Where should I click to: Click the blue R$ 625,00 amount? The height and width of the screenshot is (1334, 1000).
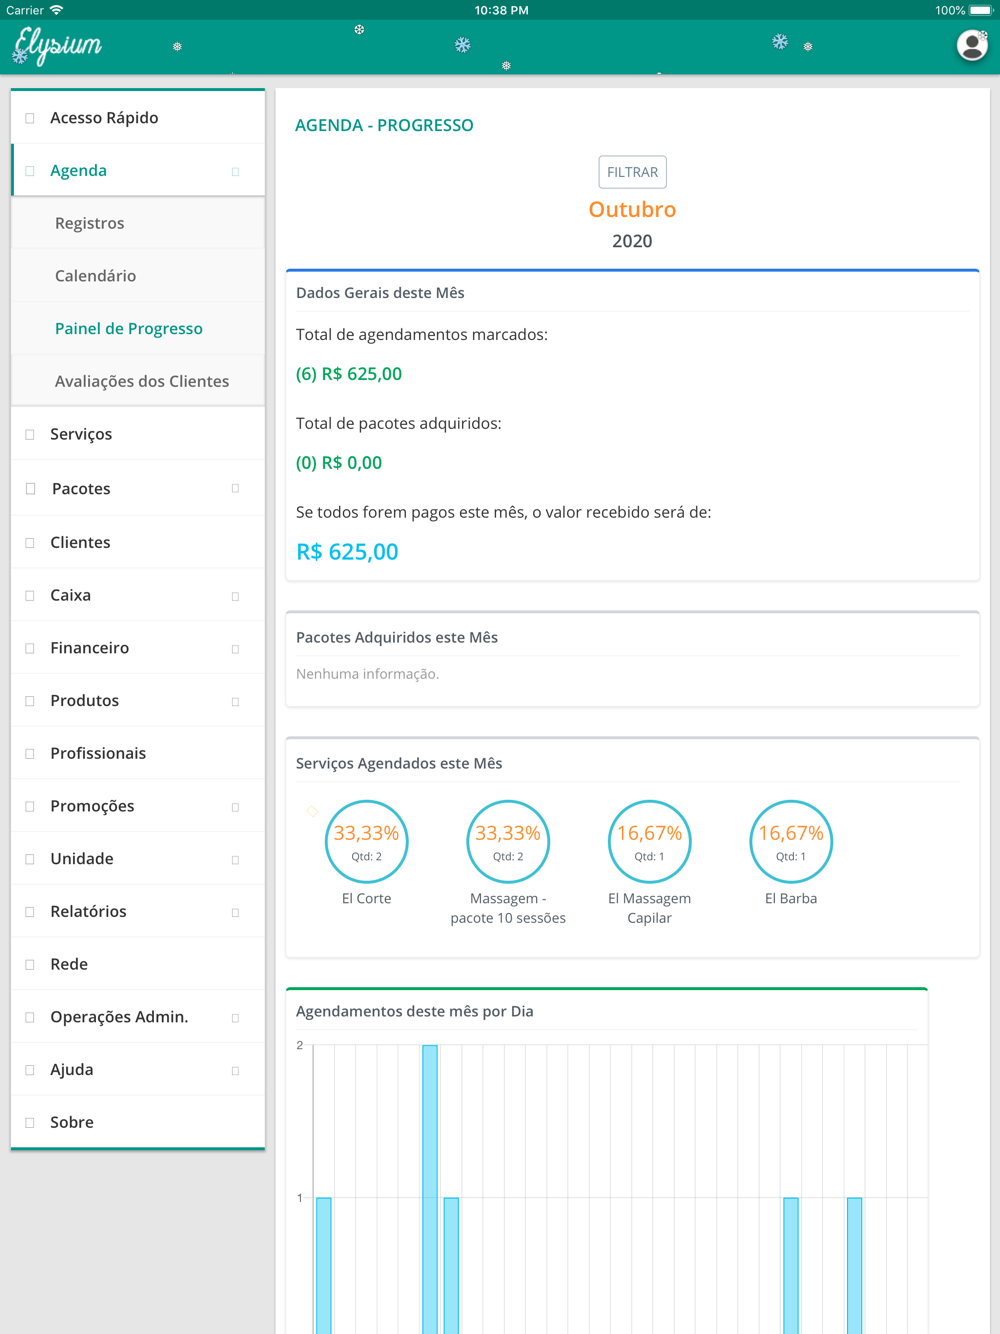(347, 552)
